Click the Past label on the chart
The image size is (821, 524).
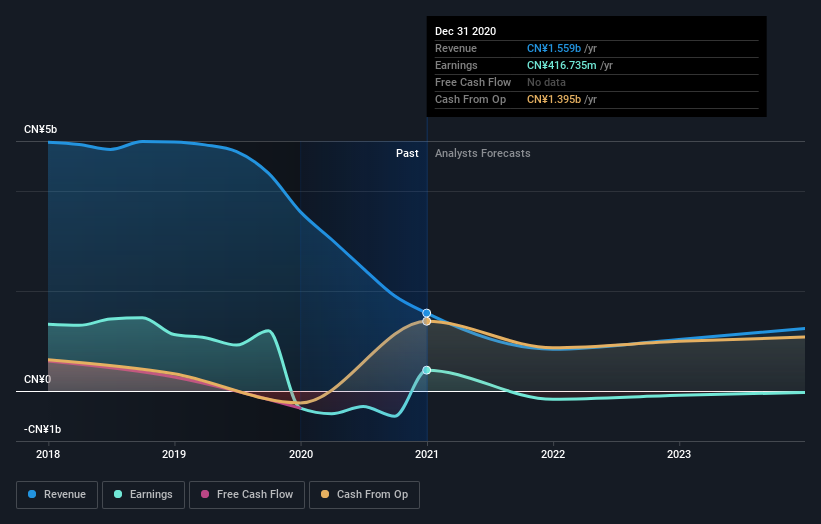pyautogui.click(x=407, y=153)
